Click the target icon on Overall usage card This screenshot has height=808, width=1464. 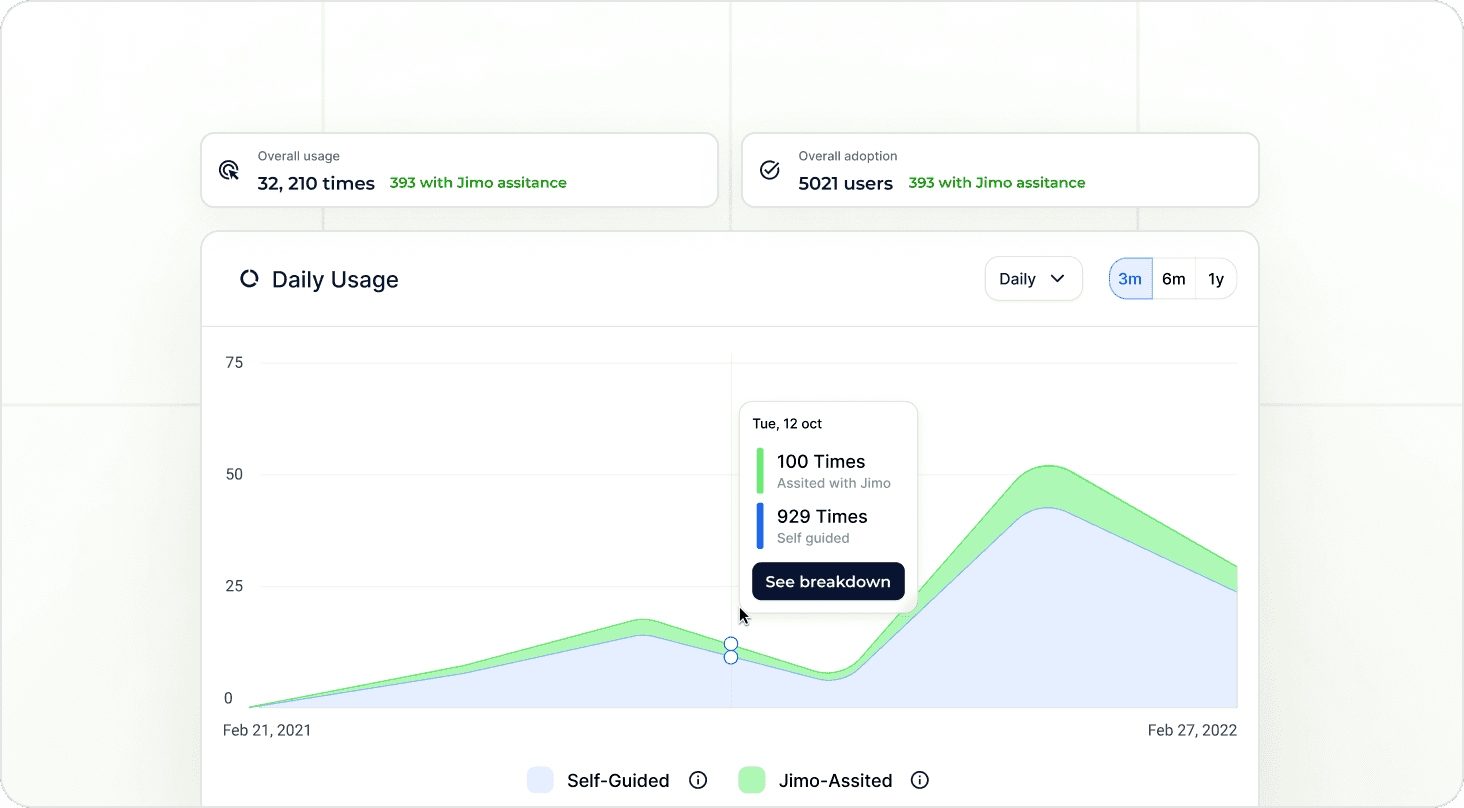pyautogui.click(x=229, y=170)
